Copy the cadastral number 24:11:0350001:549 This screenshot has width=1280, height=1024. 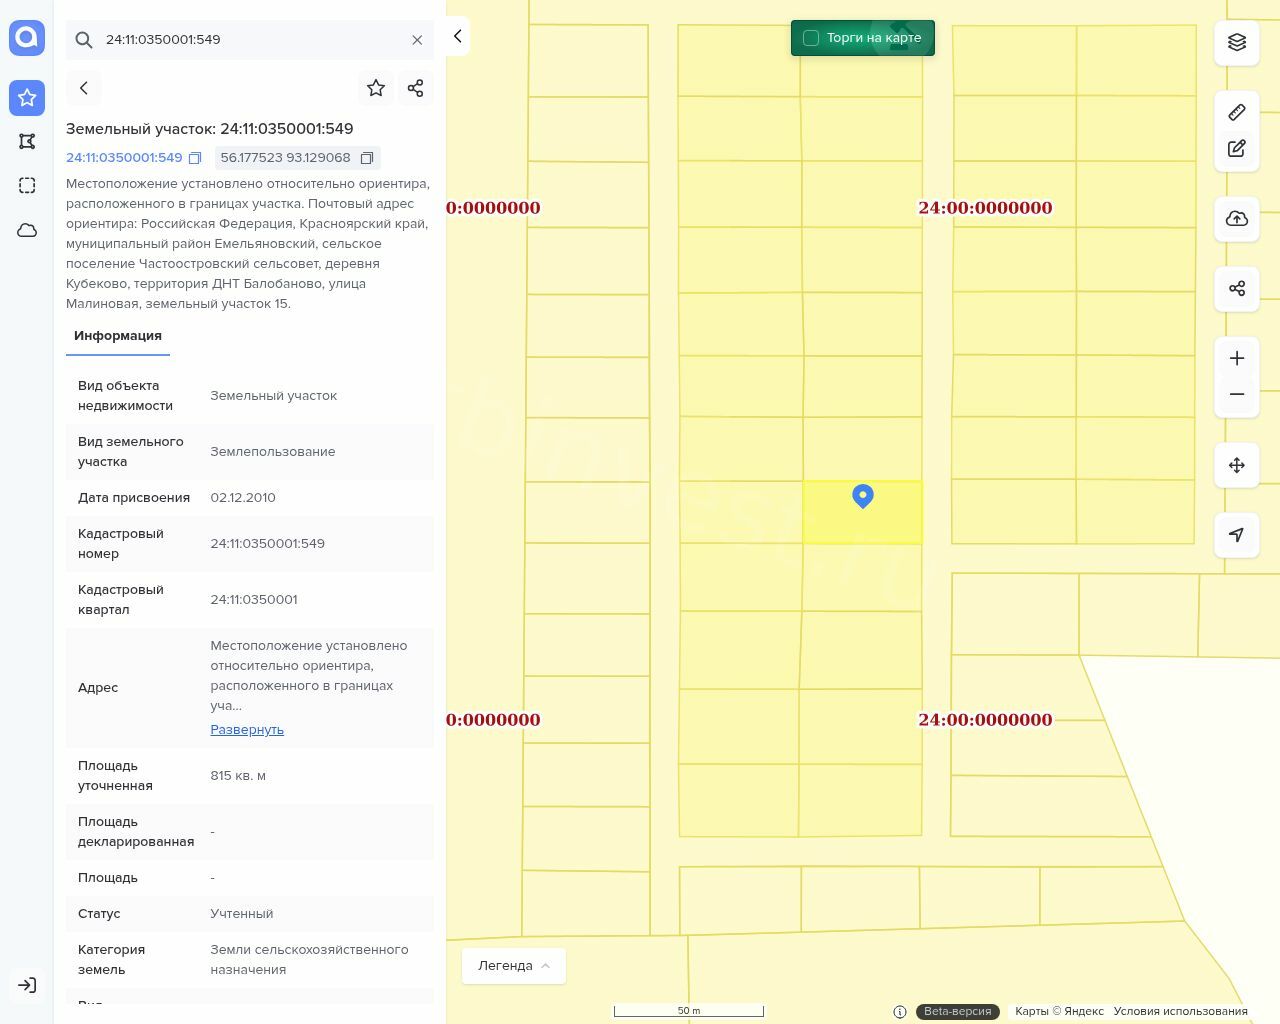196,158
